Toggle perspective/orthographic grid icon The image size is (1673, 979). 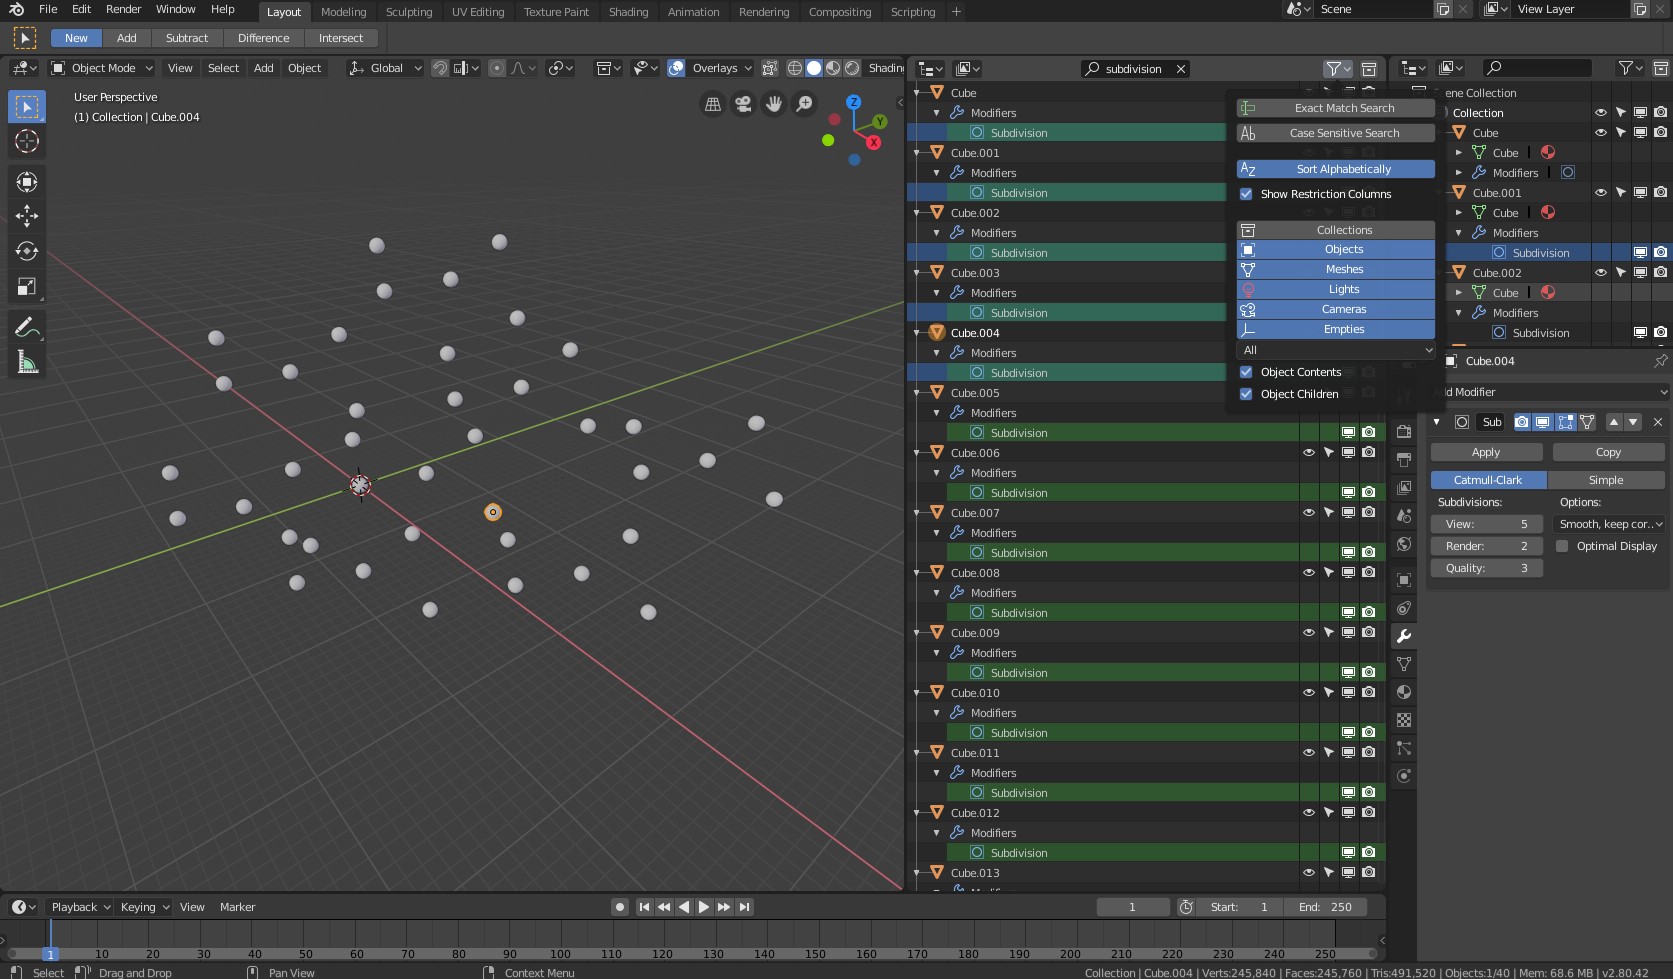[x=713, y=104]
